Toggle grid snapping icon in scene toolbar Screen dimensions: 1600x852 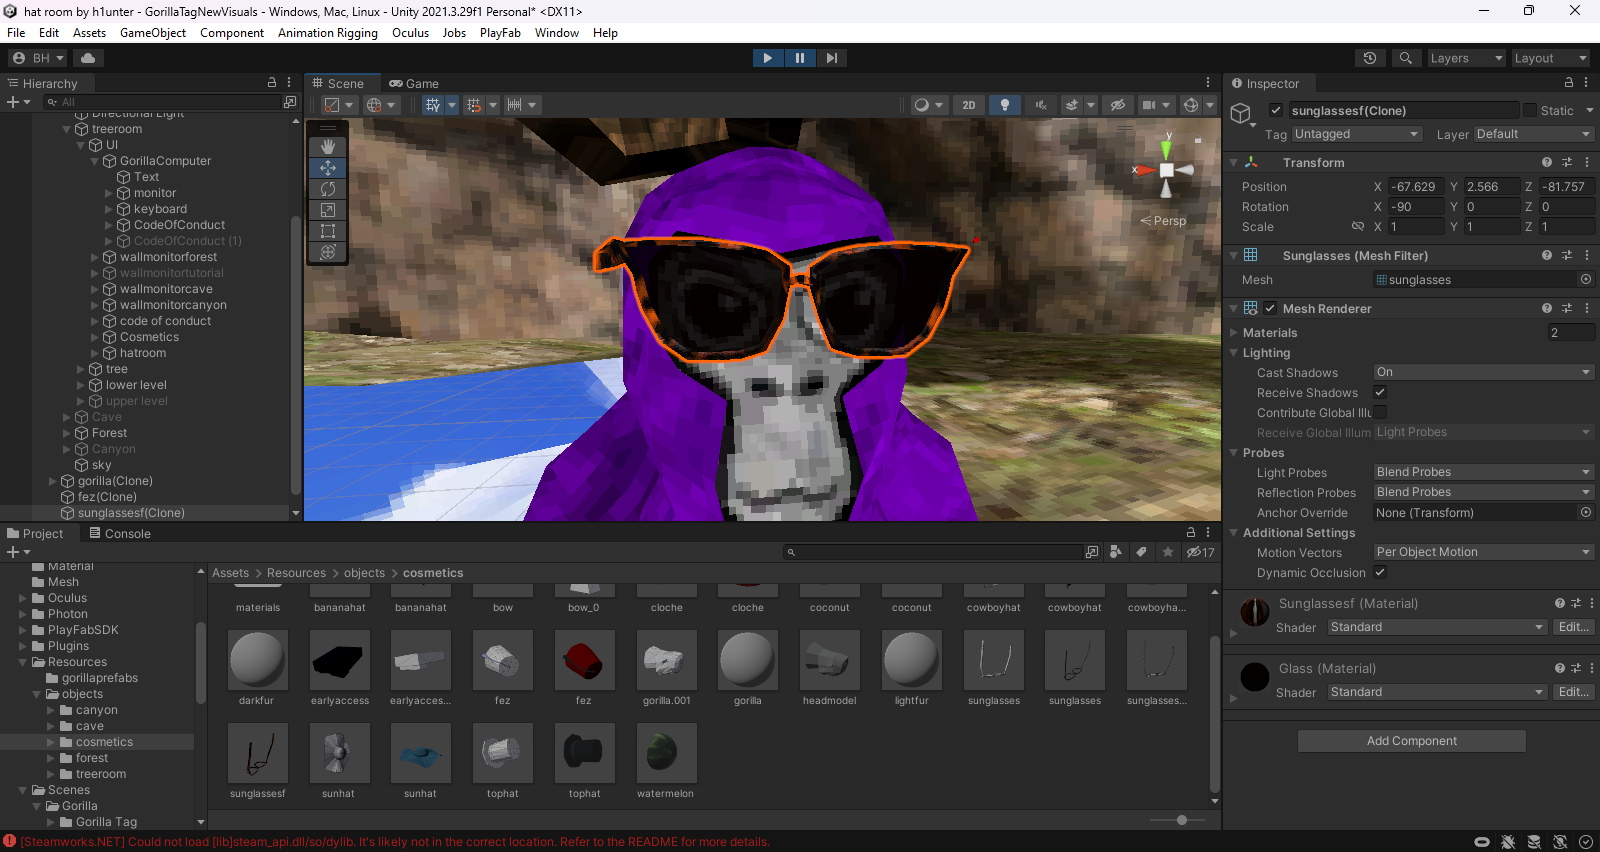click(432, 105)
